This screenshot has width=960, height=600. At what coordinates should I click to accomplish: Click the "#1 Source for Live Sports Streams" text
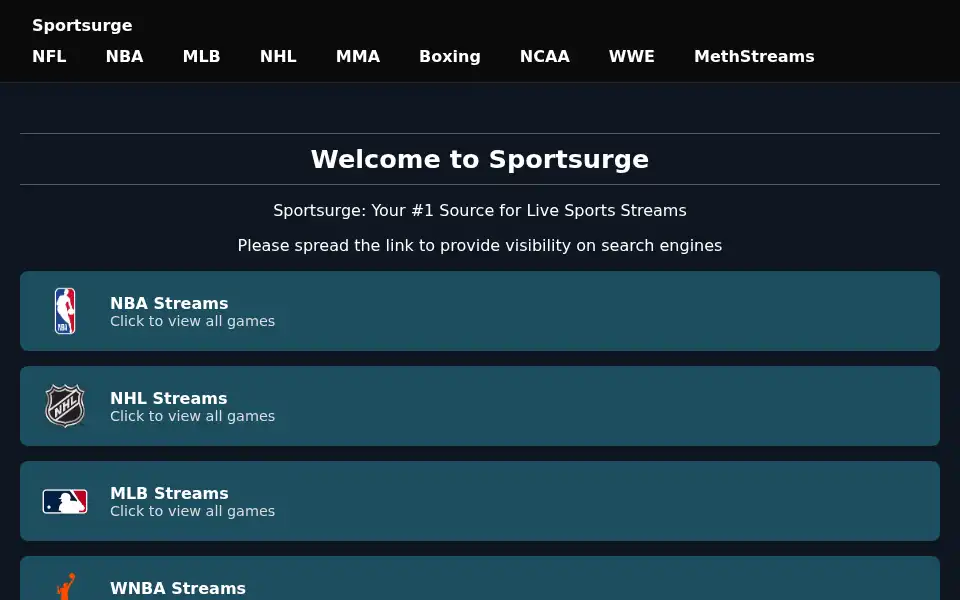coord(549,210)
